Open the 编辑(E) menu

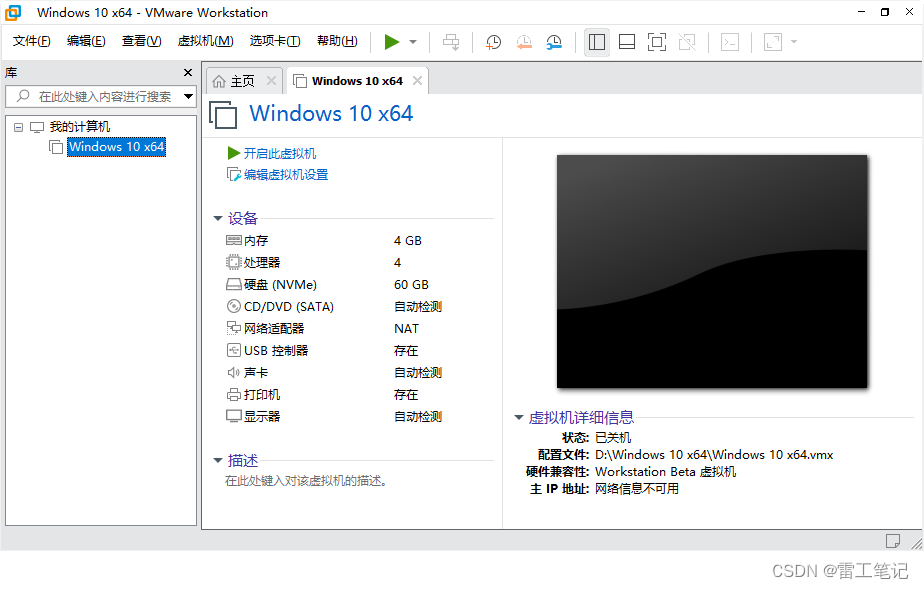coord(86,41)
